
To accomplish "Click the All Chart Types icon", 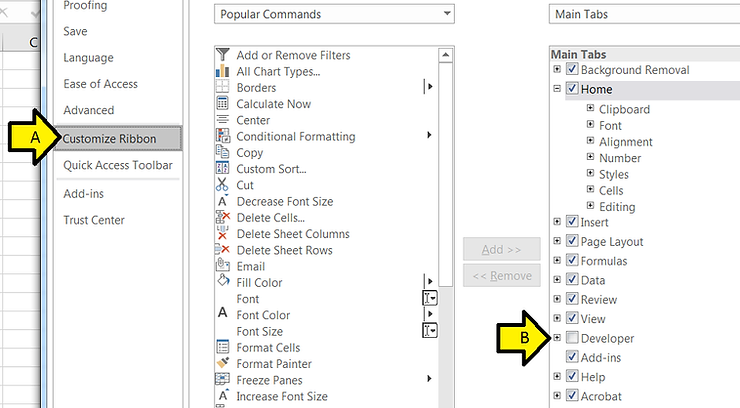I will [x=222, y=71].
